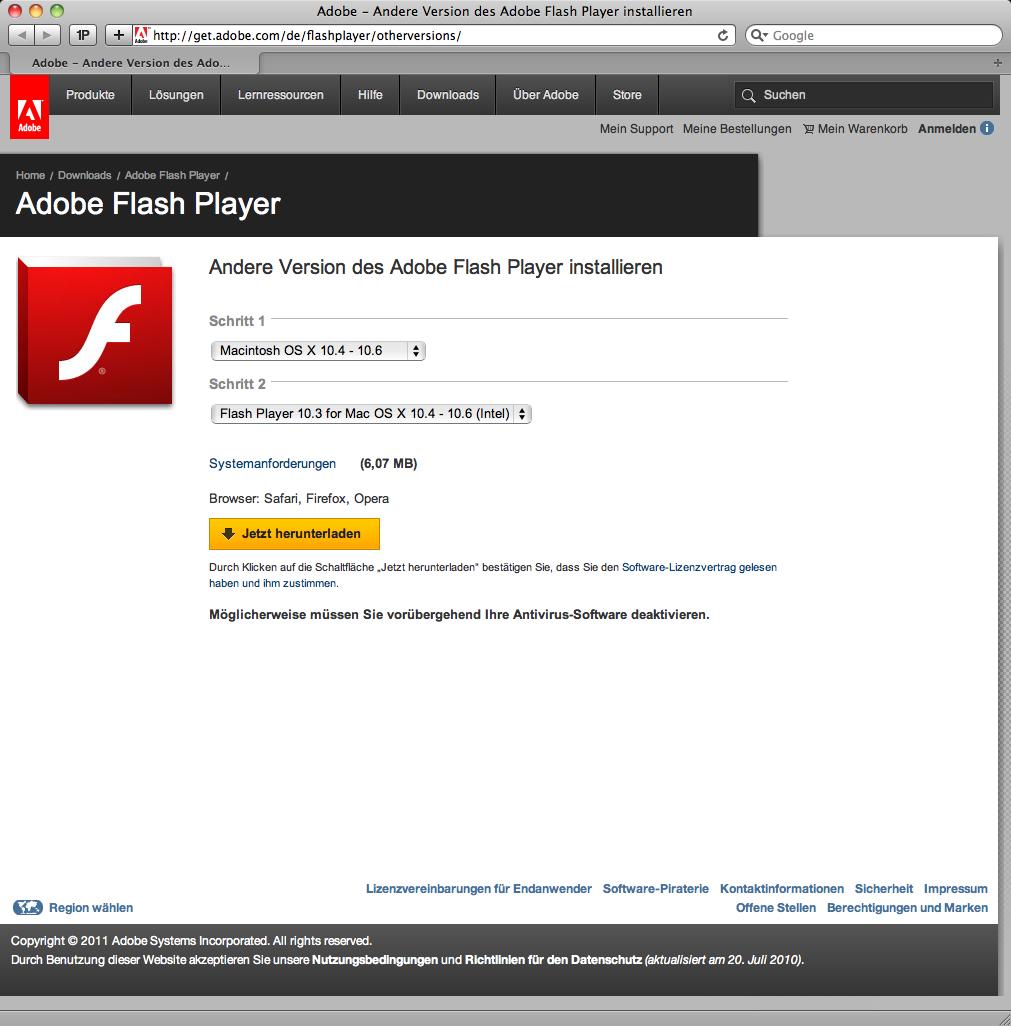Click the world map Region icon
The height and width of the screenshot is (1026, 1011).
coord(27,908)
